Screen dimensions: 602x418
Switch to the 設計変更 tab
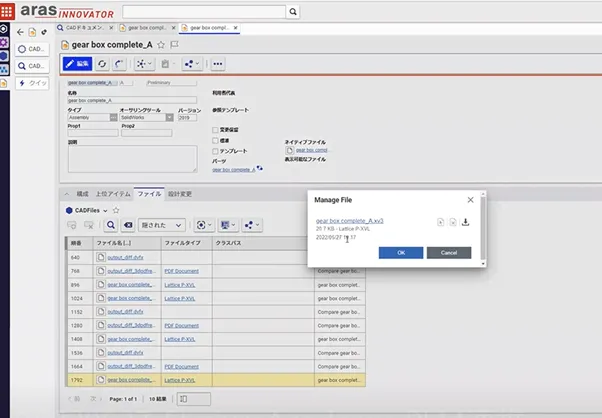180,194
